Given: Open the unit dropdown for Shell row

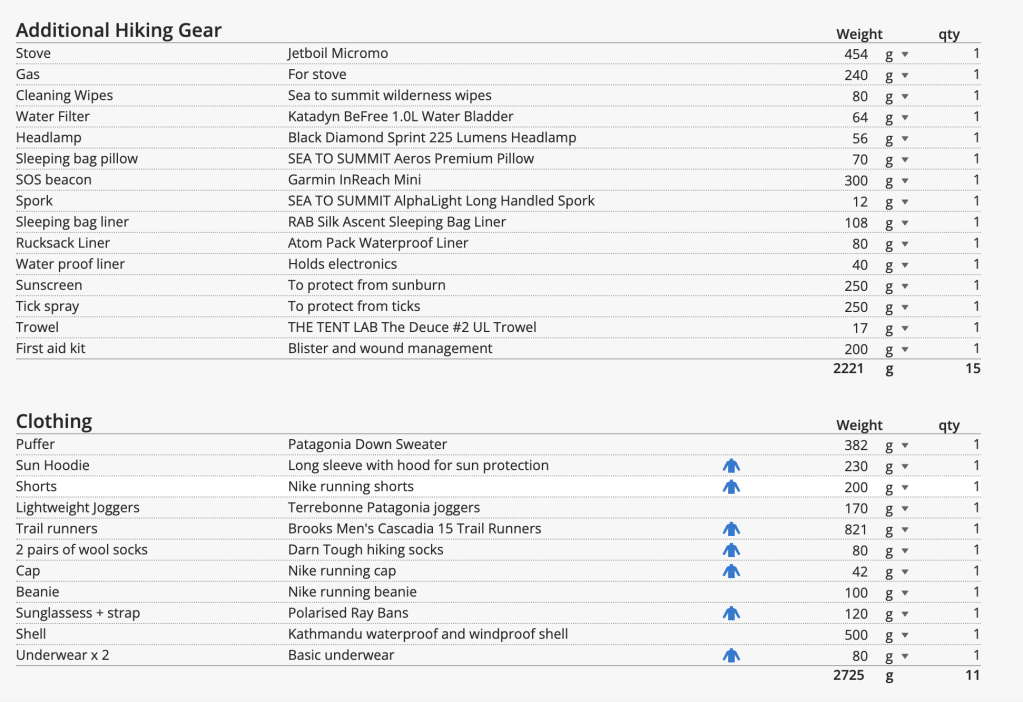Looking at the screenshot, I should pyautogui.click(x=896, y=635).
